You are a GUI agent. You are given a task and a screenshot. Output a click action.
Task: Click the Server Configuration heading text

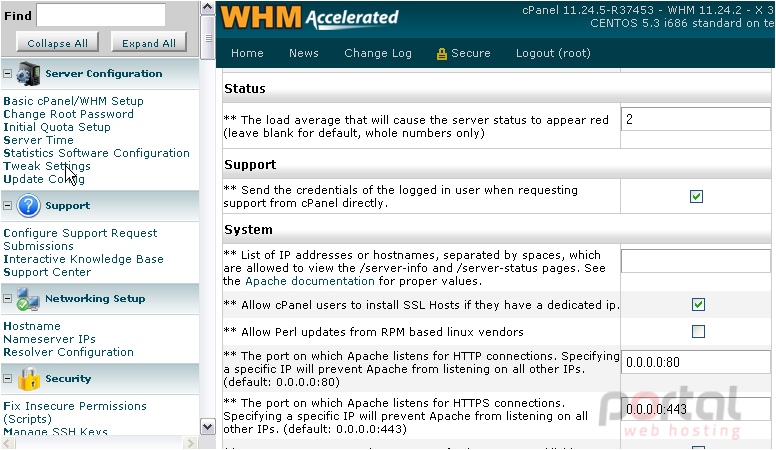click(x=104, y=74)
